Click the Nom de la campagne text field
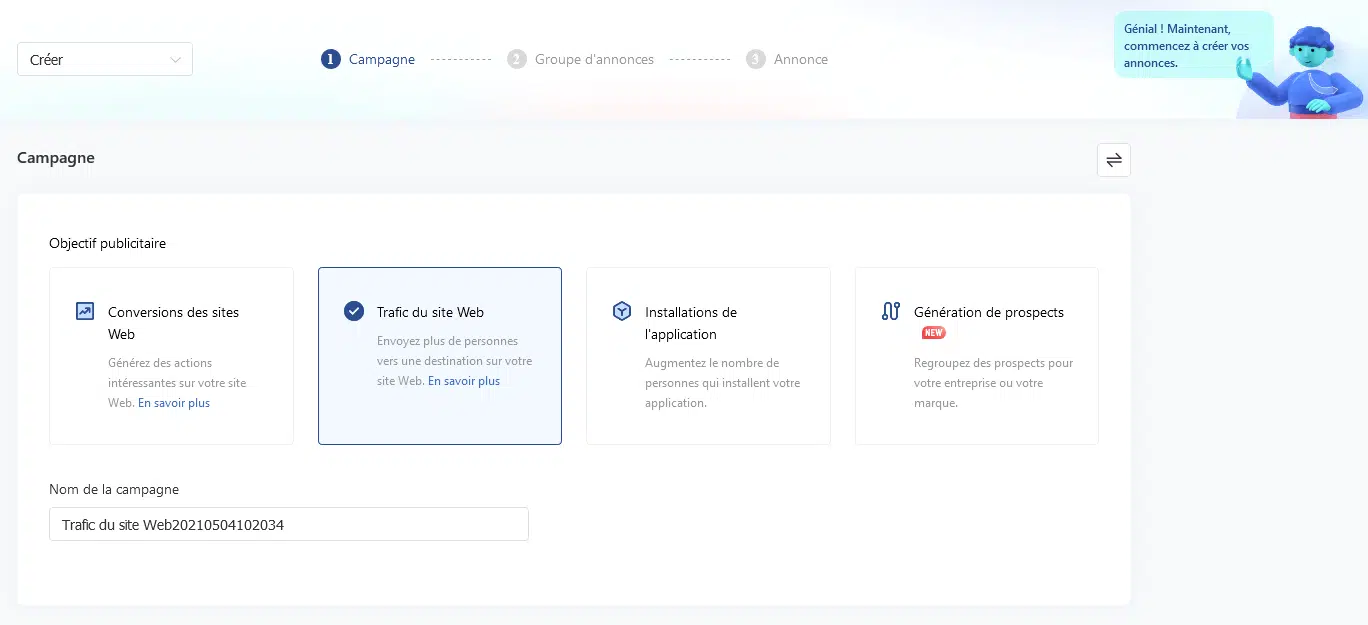This screenshot has height=625, width=1368. pyautogui.click(x=288, y=524)
